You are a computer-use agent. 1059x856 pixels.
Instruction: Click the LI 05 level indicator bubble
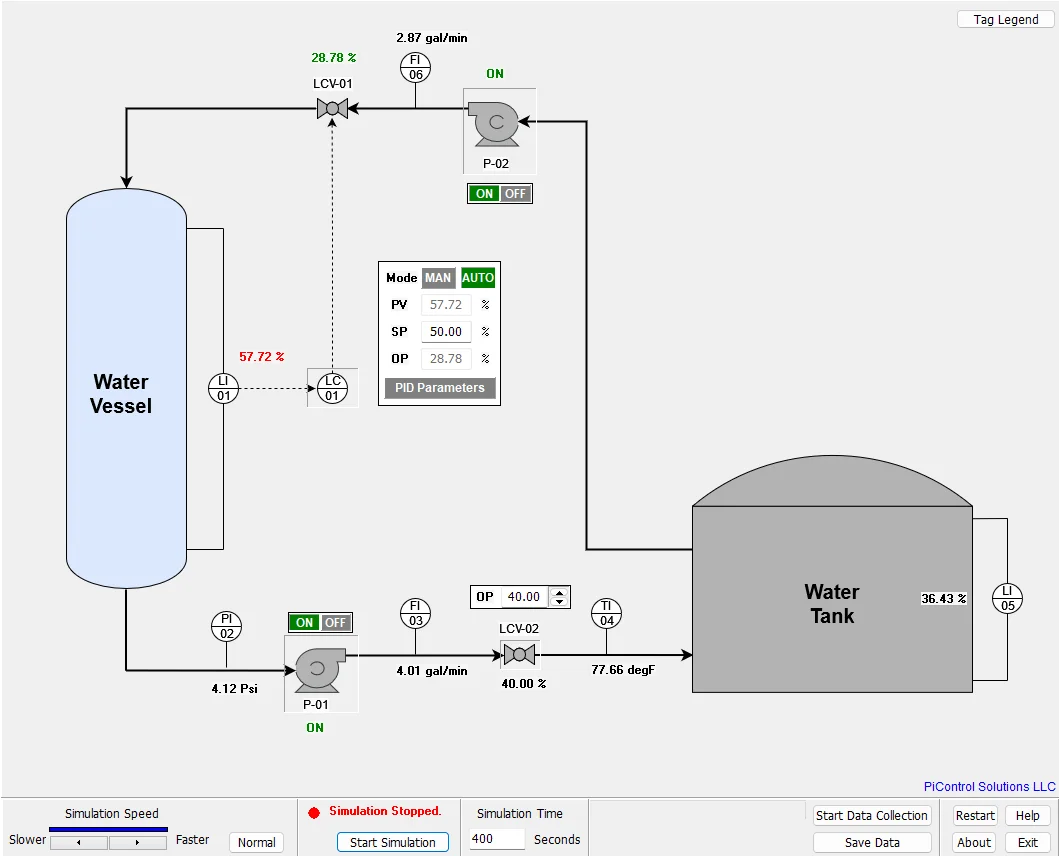pos(1007,598)
